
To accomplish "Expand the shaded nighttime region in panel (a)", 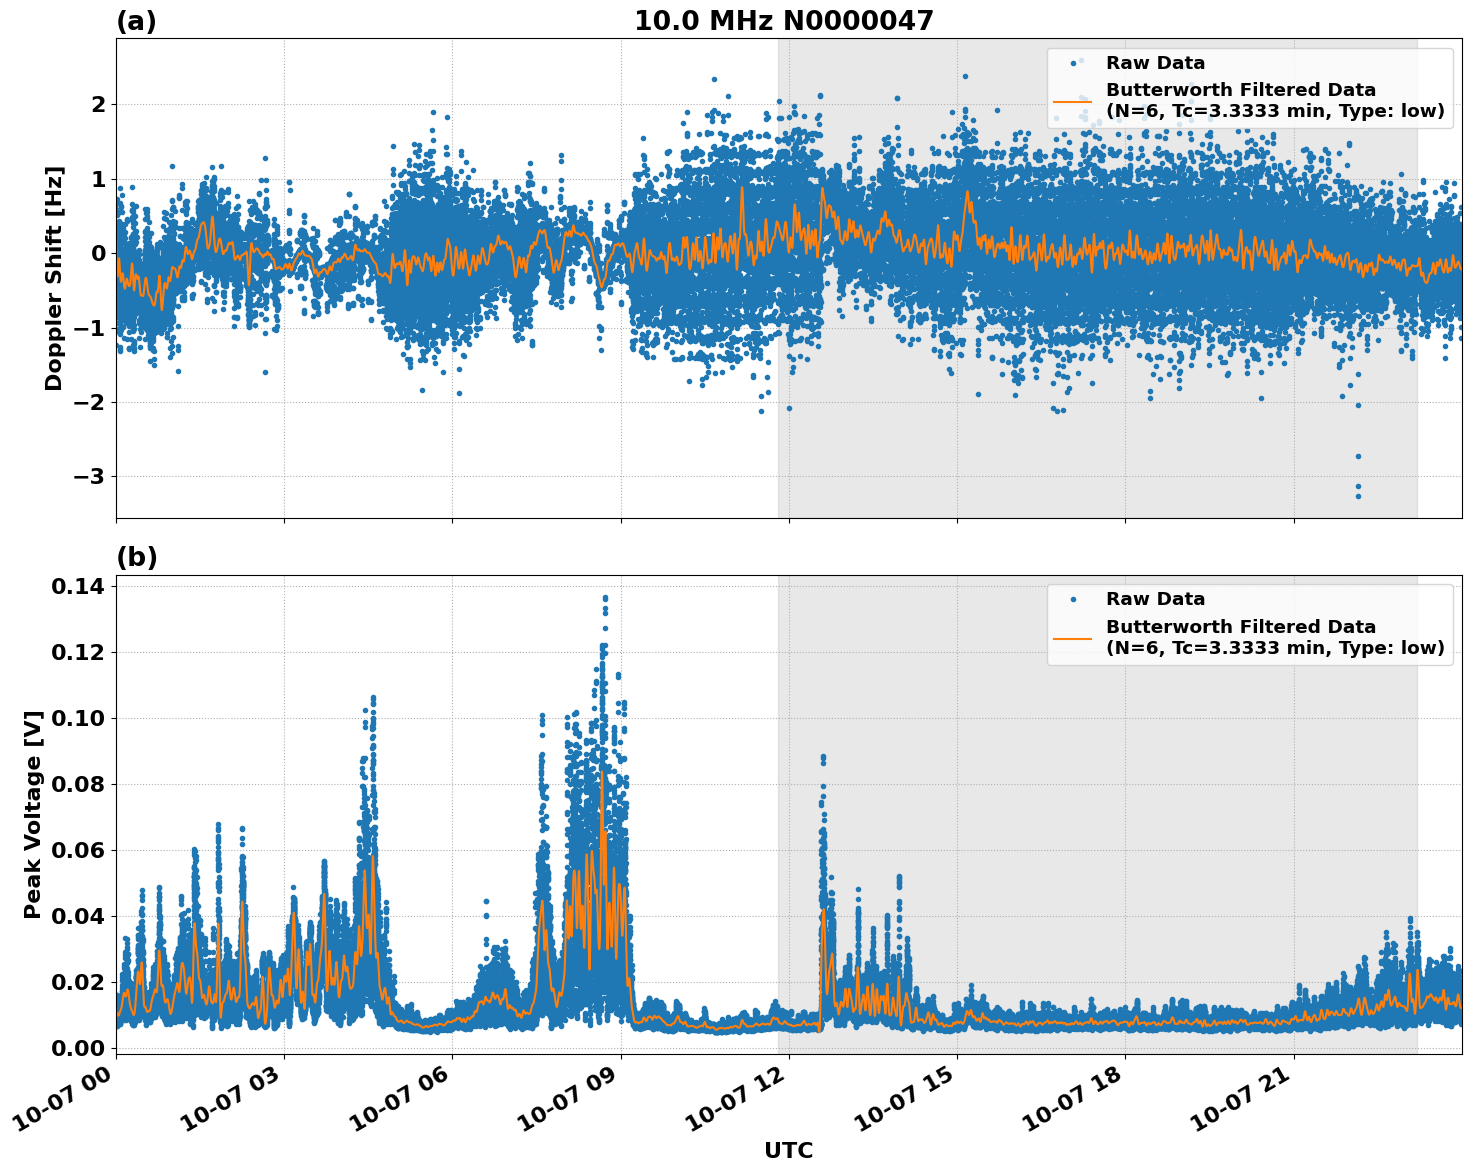I will (x=1100, y=450).
